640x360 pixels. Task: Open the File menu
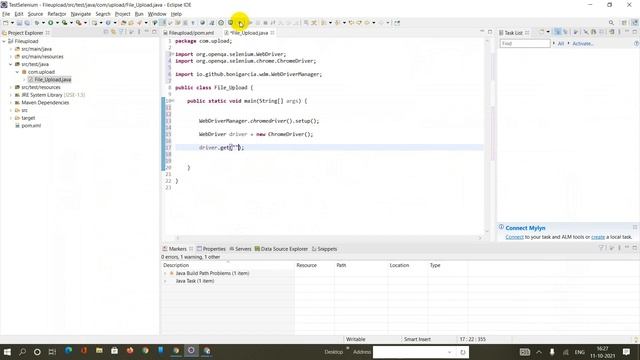(6, 14)
